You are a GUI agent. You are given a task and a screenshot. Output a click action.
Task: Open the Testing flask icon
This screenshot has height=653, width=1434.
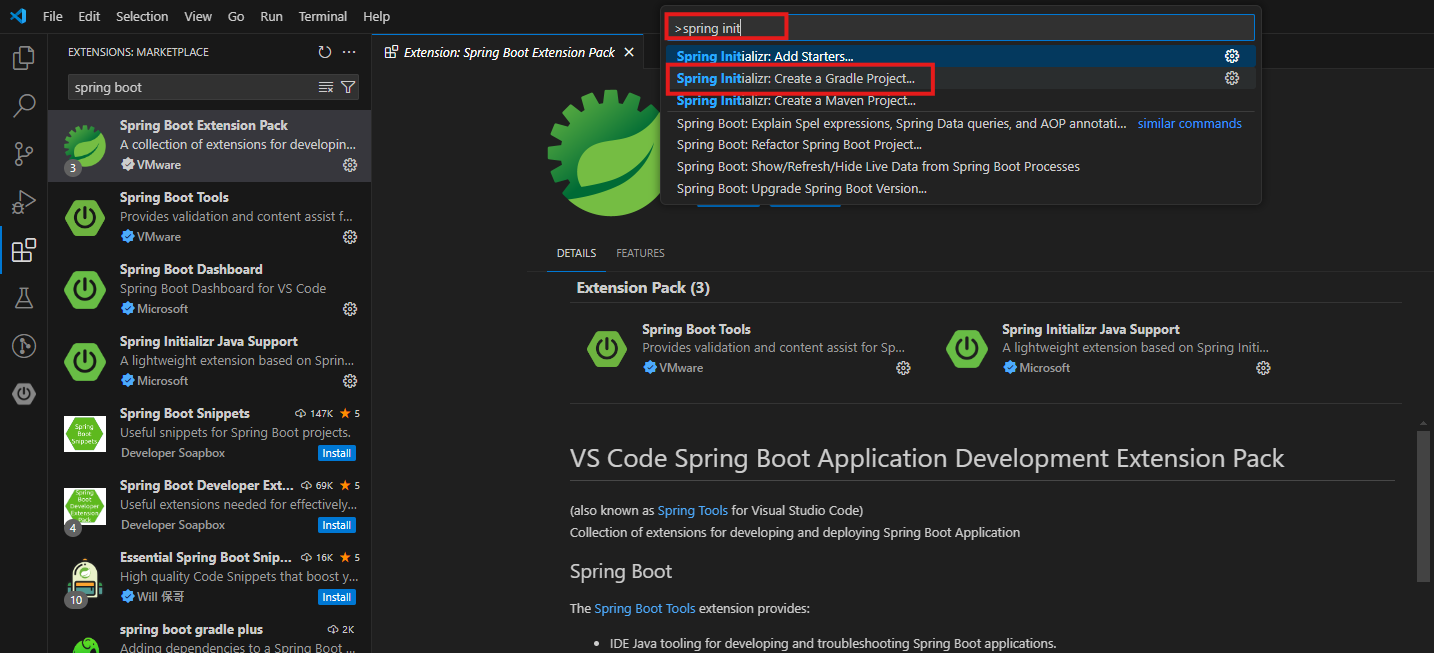pyautogui.click(x=23, y=298)
